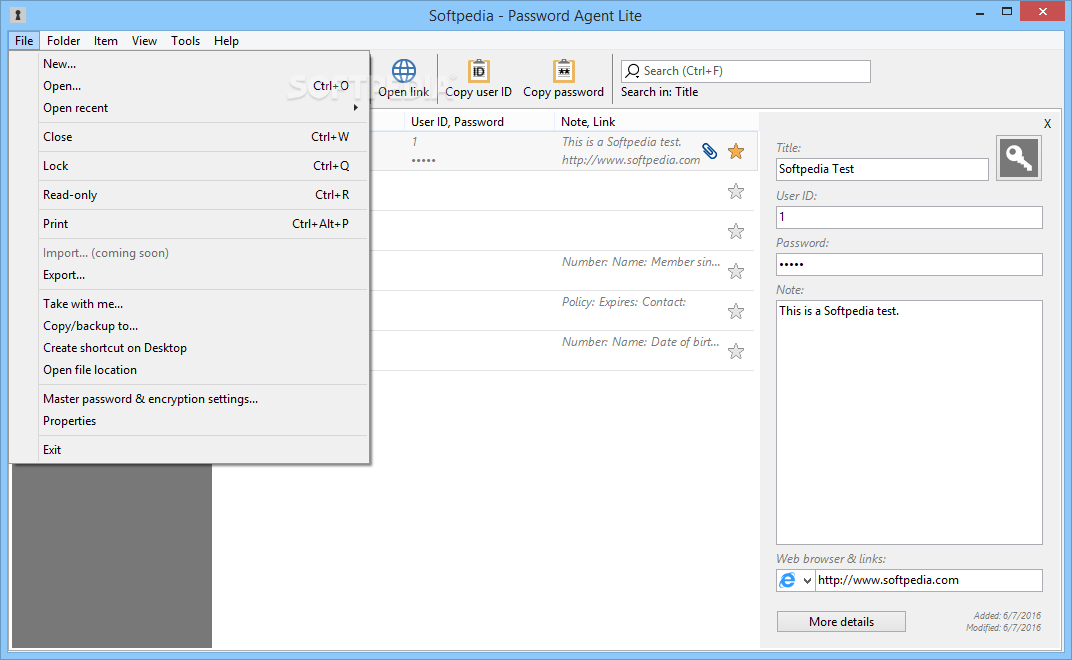Close the details panel with the X

pos(1047,124)
